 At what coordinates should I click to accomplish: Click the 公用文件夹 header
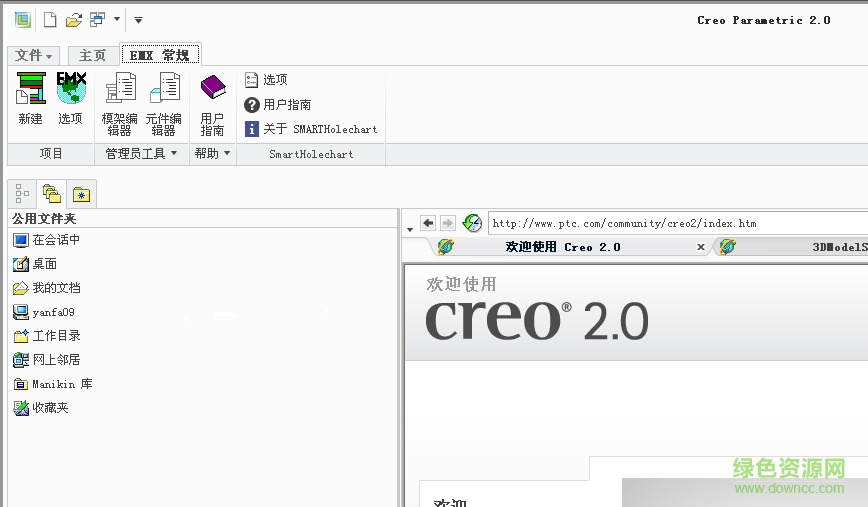44,219
